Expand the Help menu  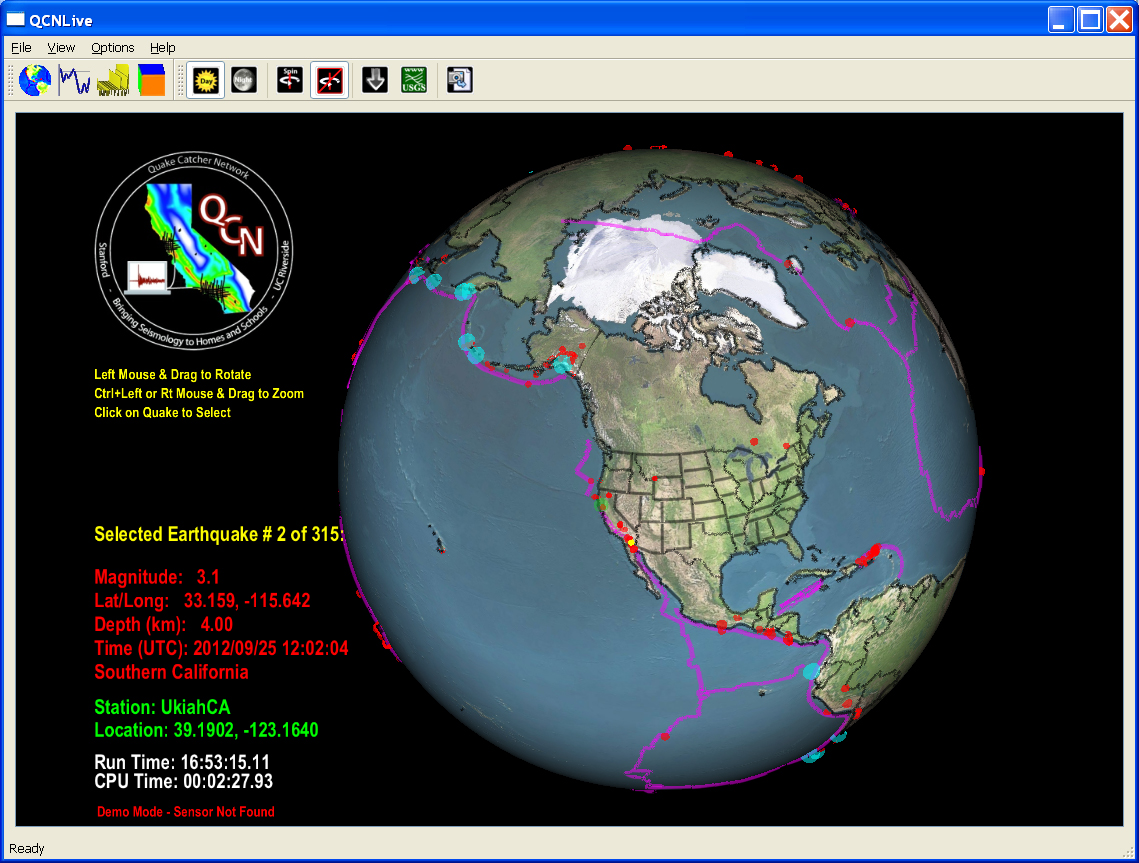click(x=162, y=47)
